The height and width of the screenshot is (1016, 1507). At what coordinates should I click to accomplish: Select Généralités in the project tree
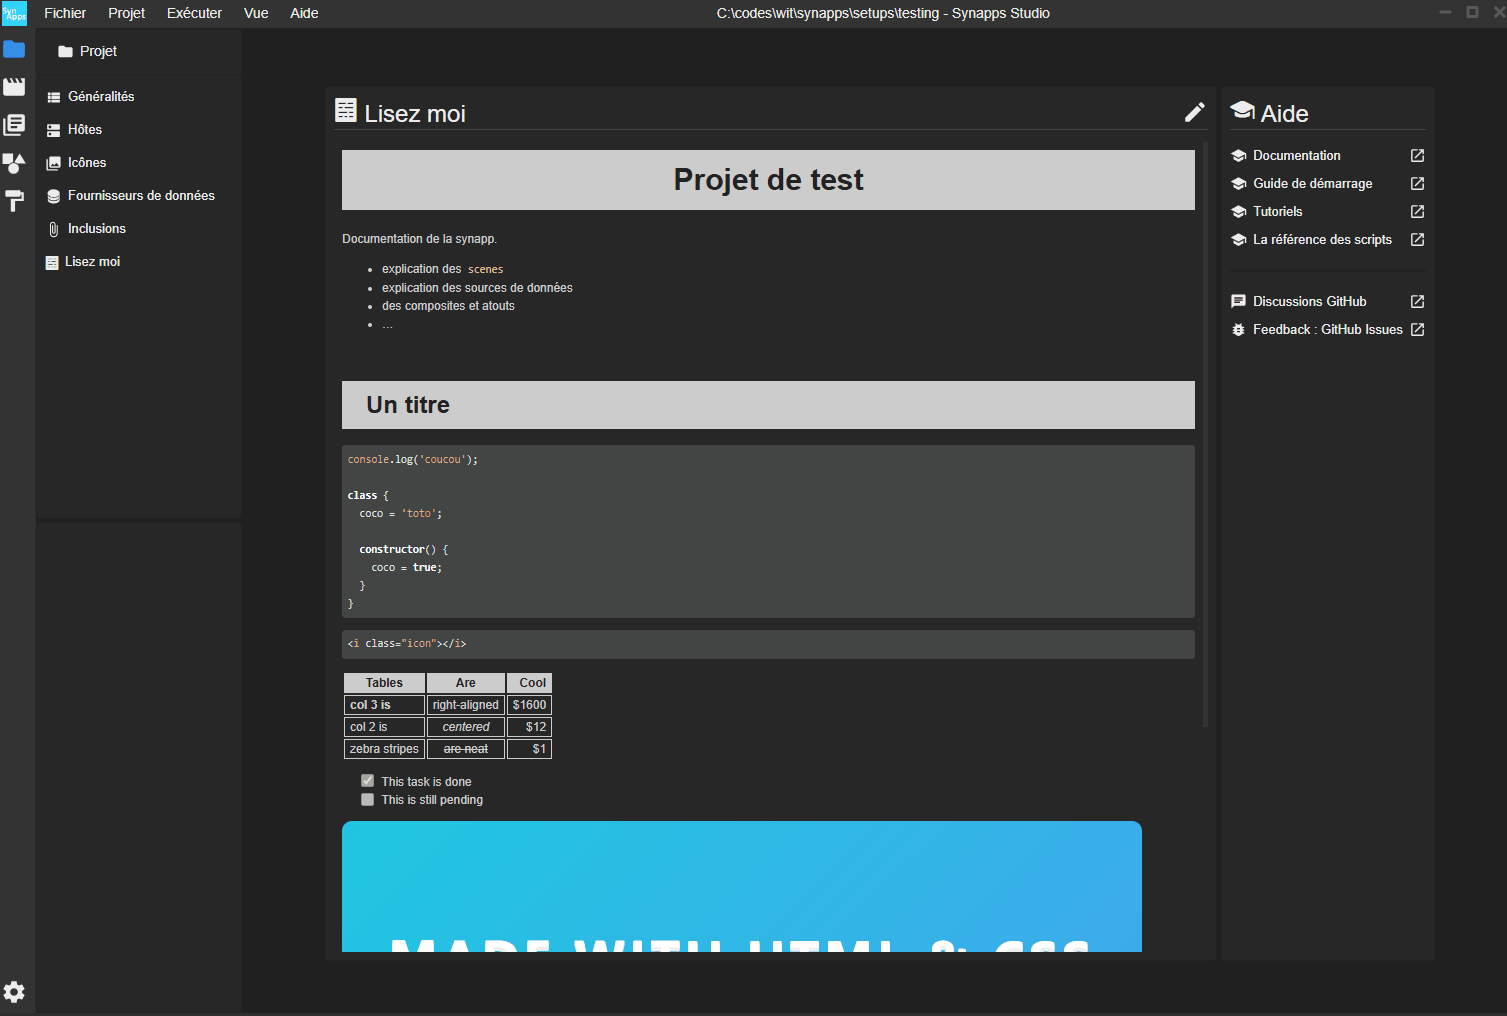point(101,97)
